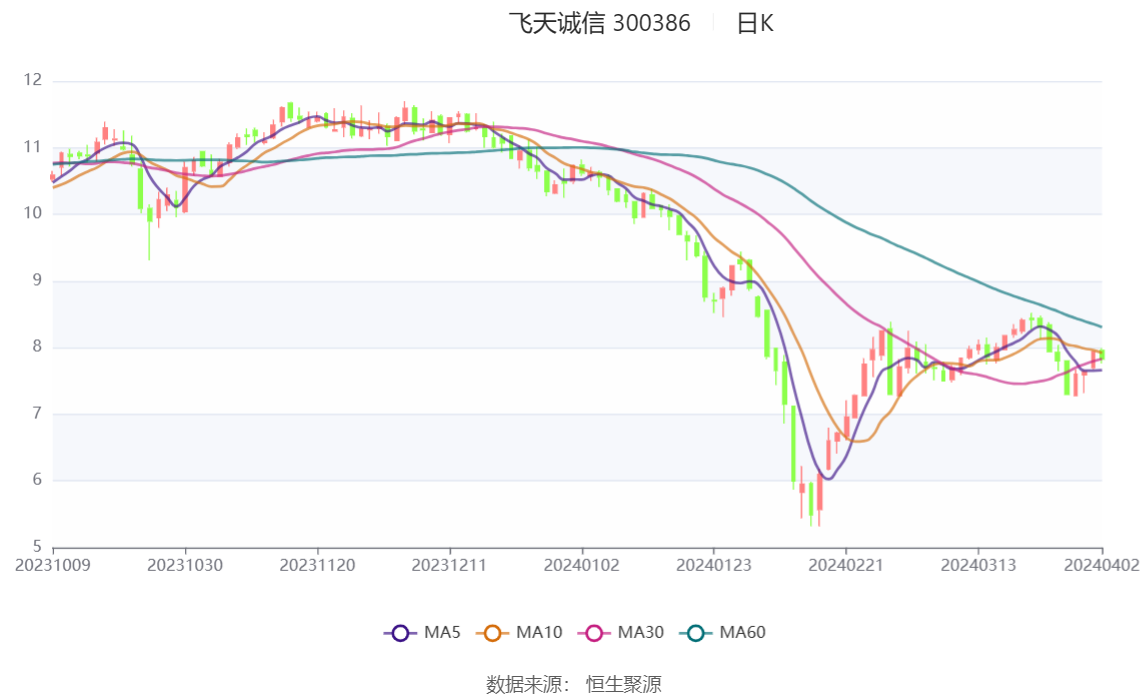Click the y-axis value 6
The height and width of the screenshot is (699, 1148).
[37, 479]
